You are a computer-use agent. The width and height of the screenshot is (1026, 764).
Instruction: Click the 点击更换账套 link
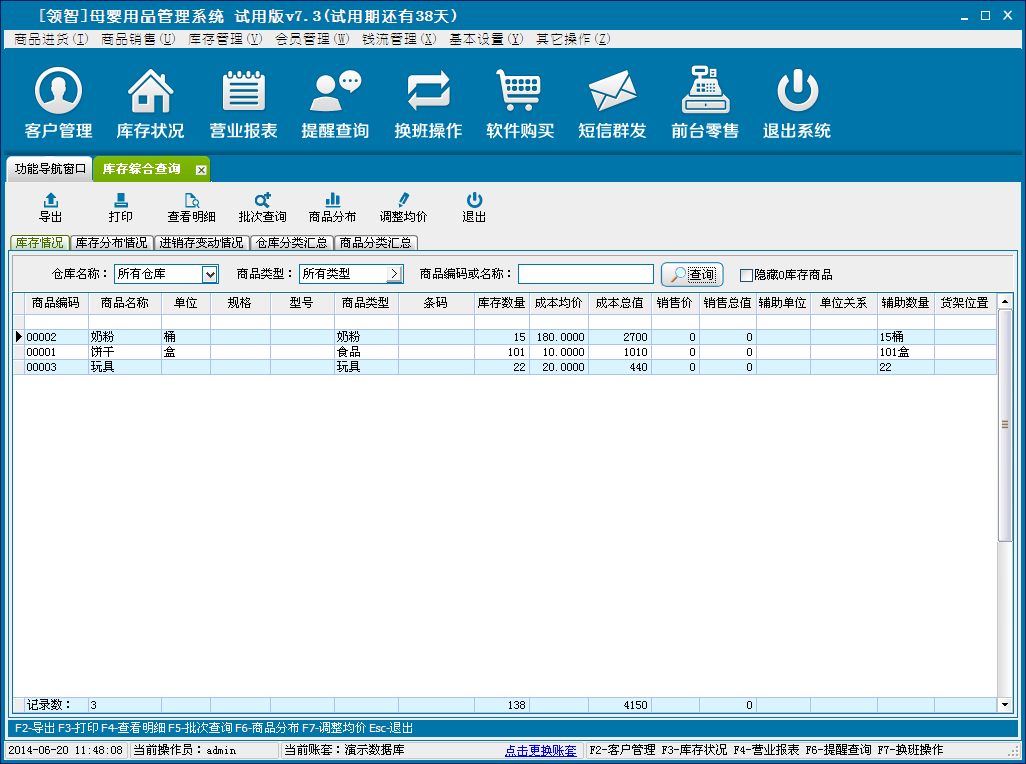click(540, 750)
